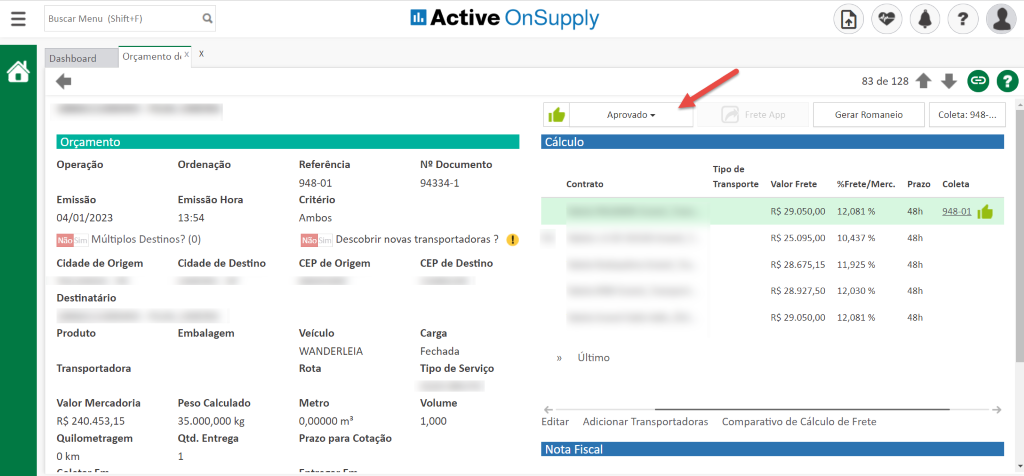Toggle Descobrir novas transportadoras switch
The height and width of the screenshot is (476, 1024).
click(315, 240)
